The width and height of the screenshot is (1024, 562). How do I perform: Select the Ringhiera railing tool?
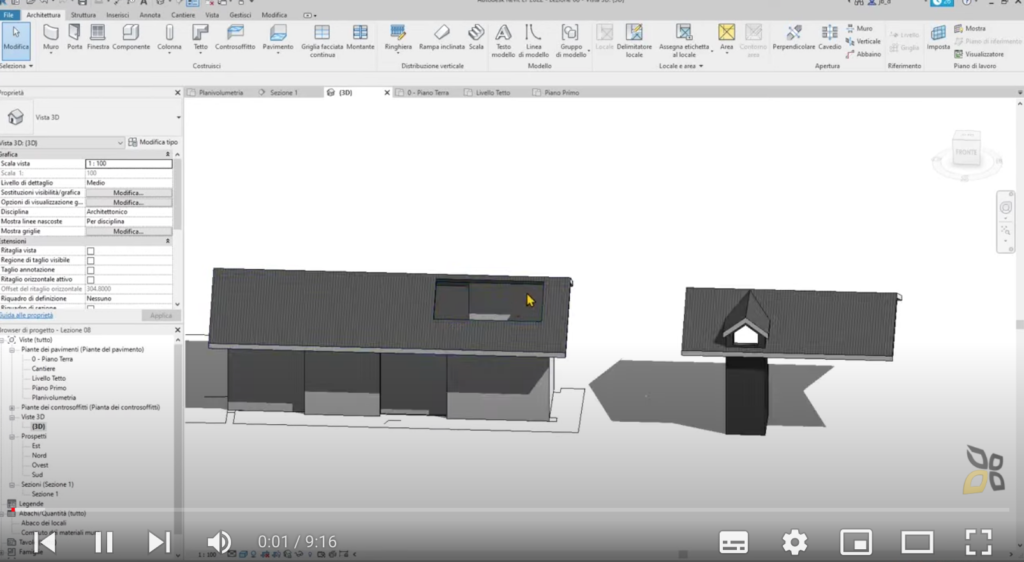(398, 37)
